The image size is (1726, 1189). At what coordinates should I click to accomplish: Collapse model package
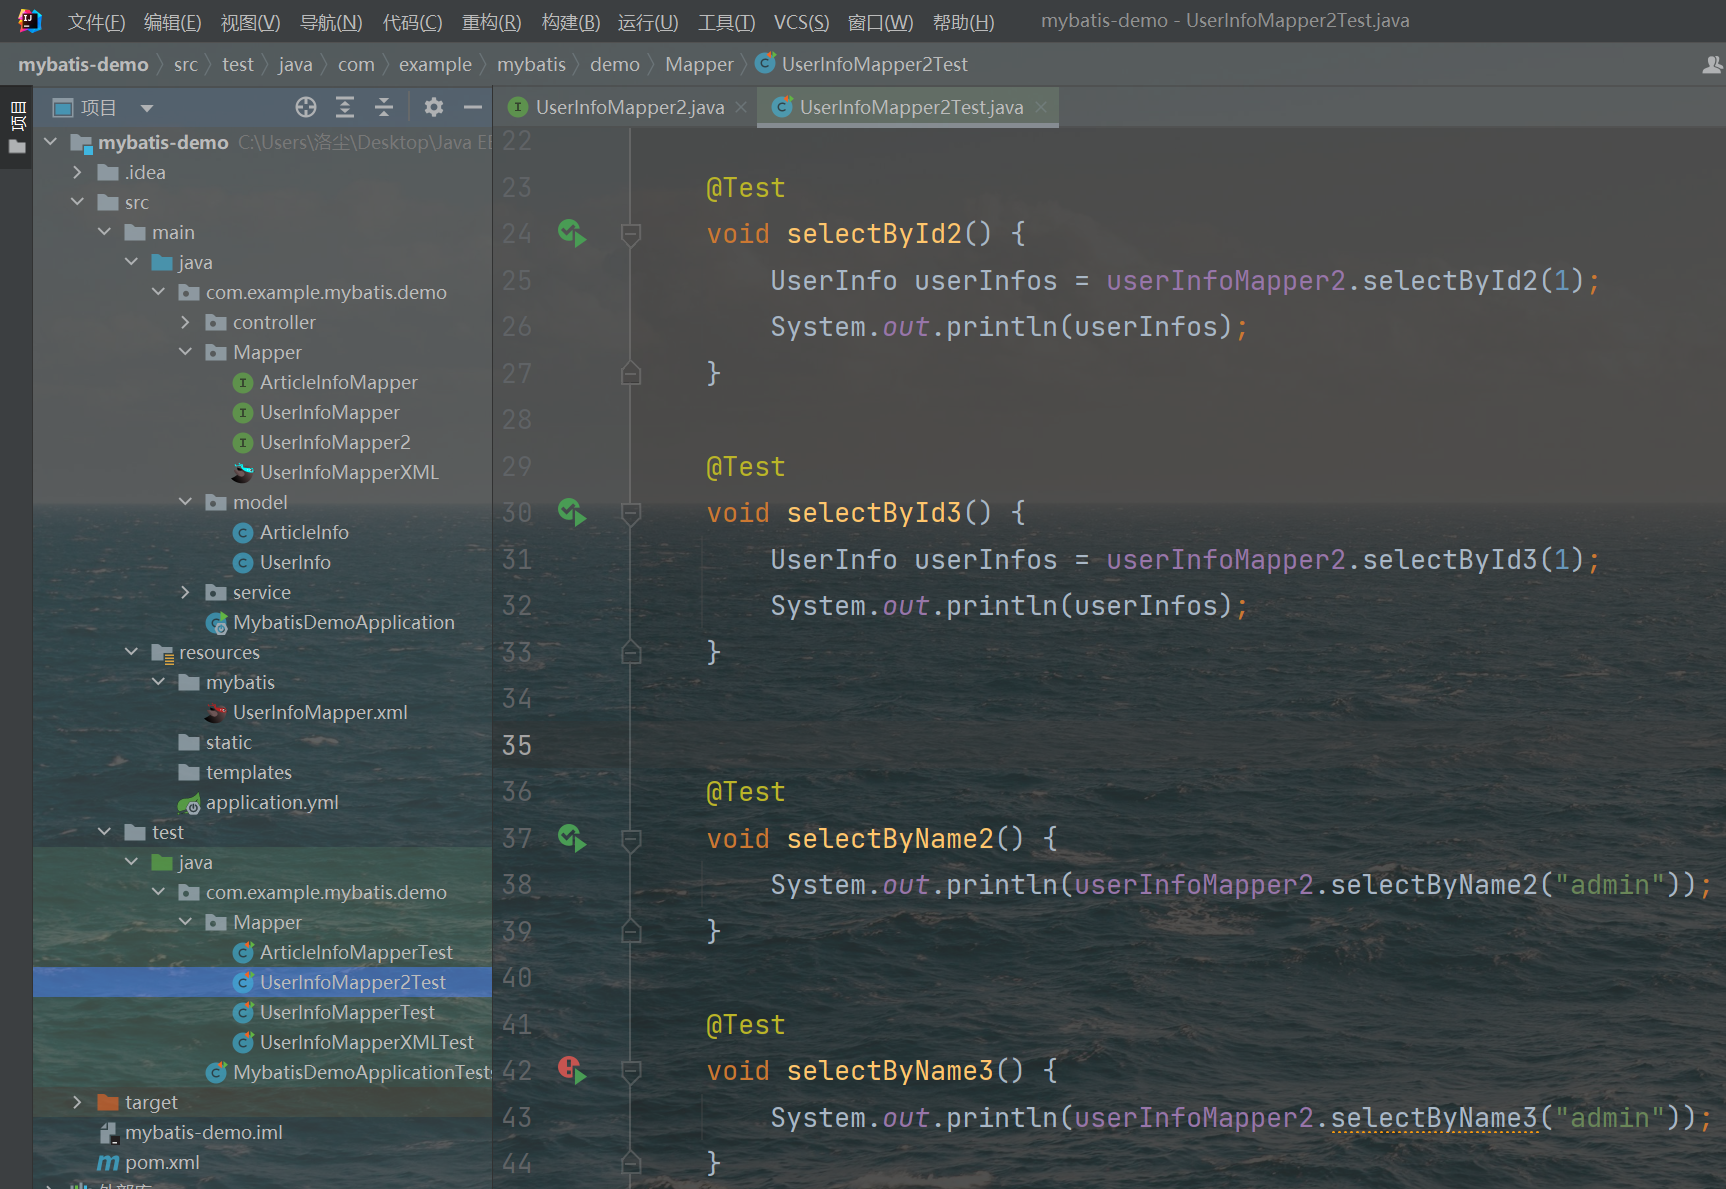point(185,502)
